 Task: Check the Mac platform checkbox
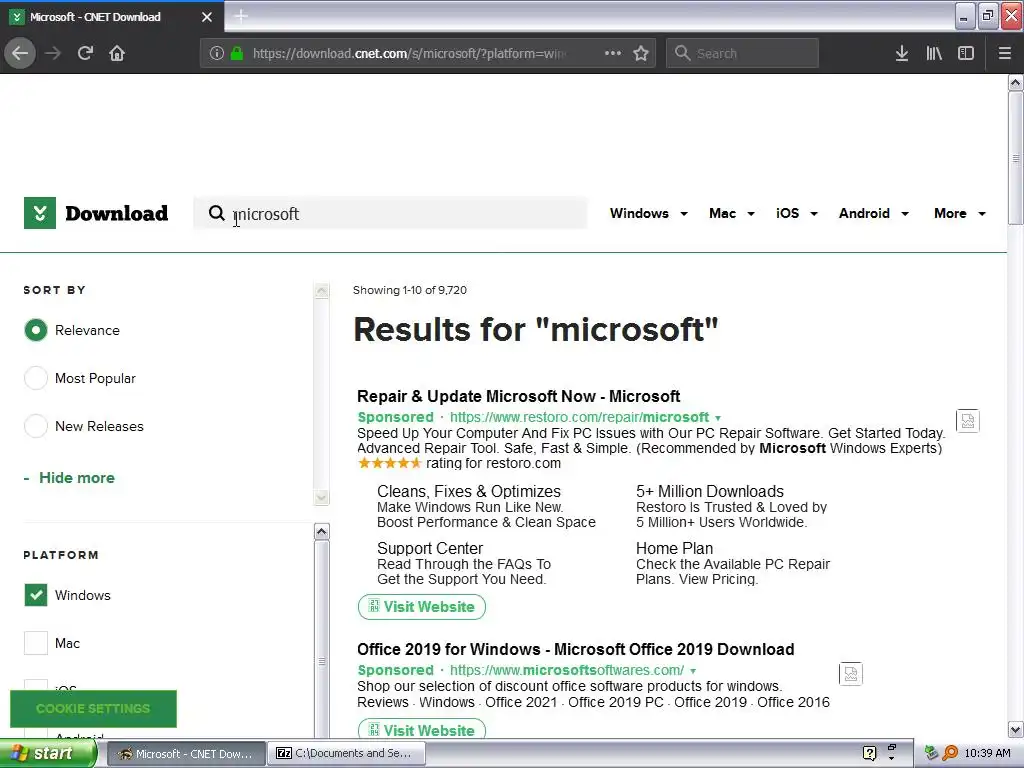[36, 643]
